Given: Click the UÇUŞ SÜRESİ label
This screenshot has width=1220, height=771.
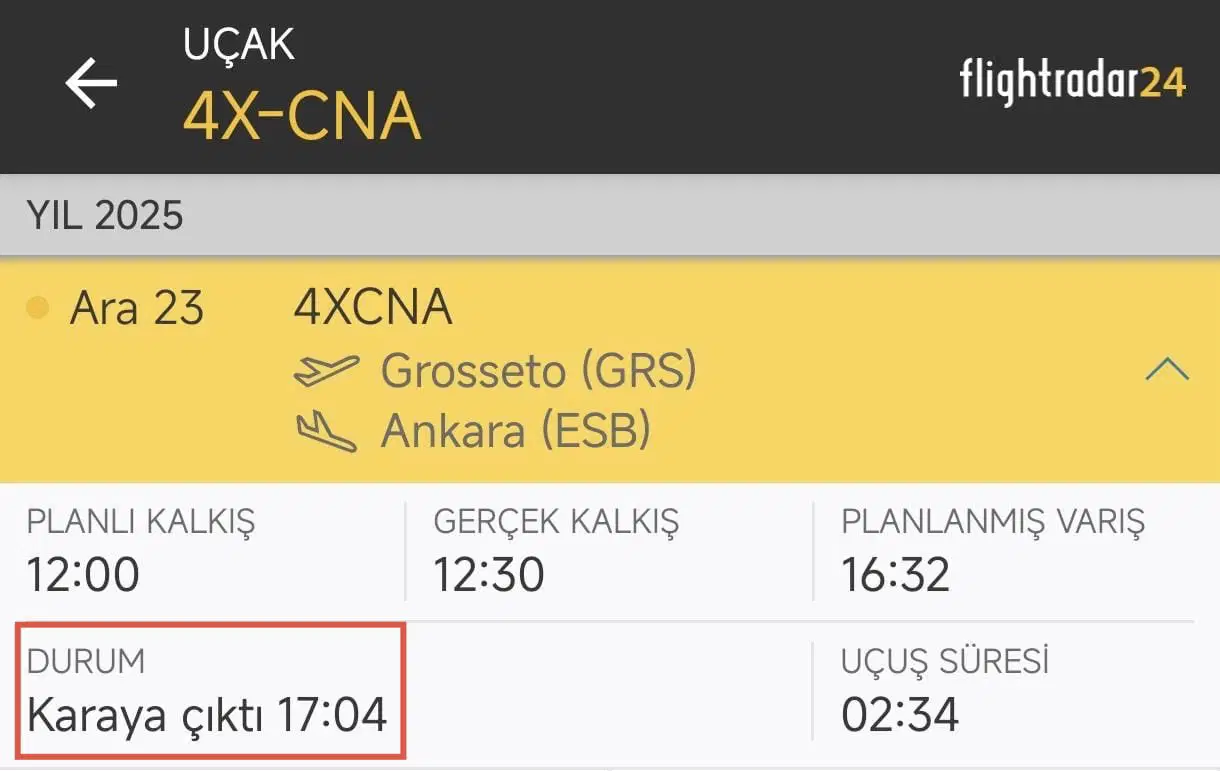Looking at the screenshot, I should 945,661.
